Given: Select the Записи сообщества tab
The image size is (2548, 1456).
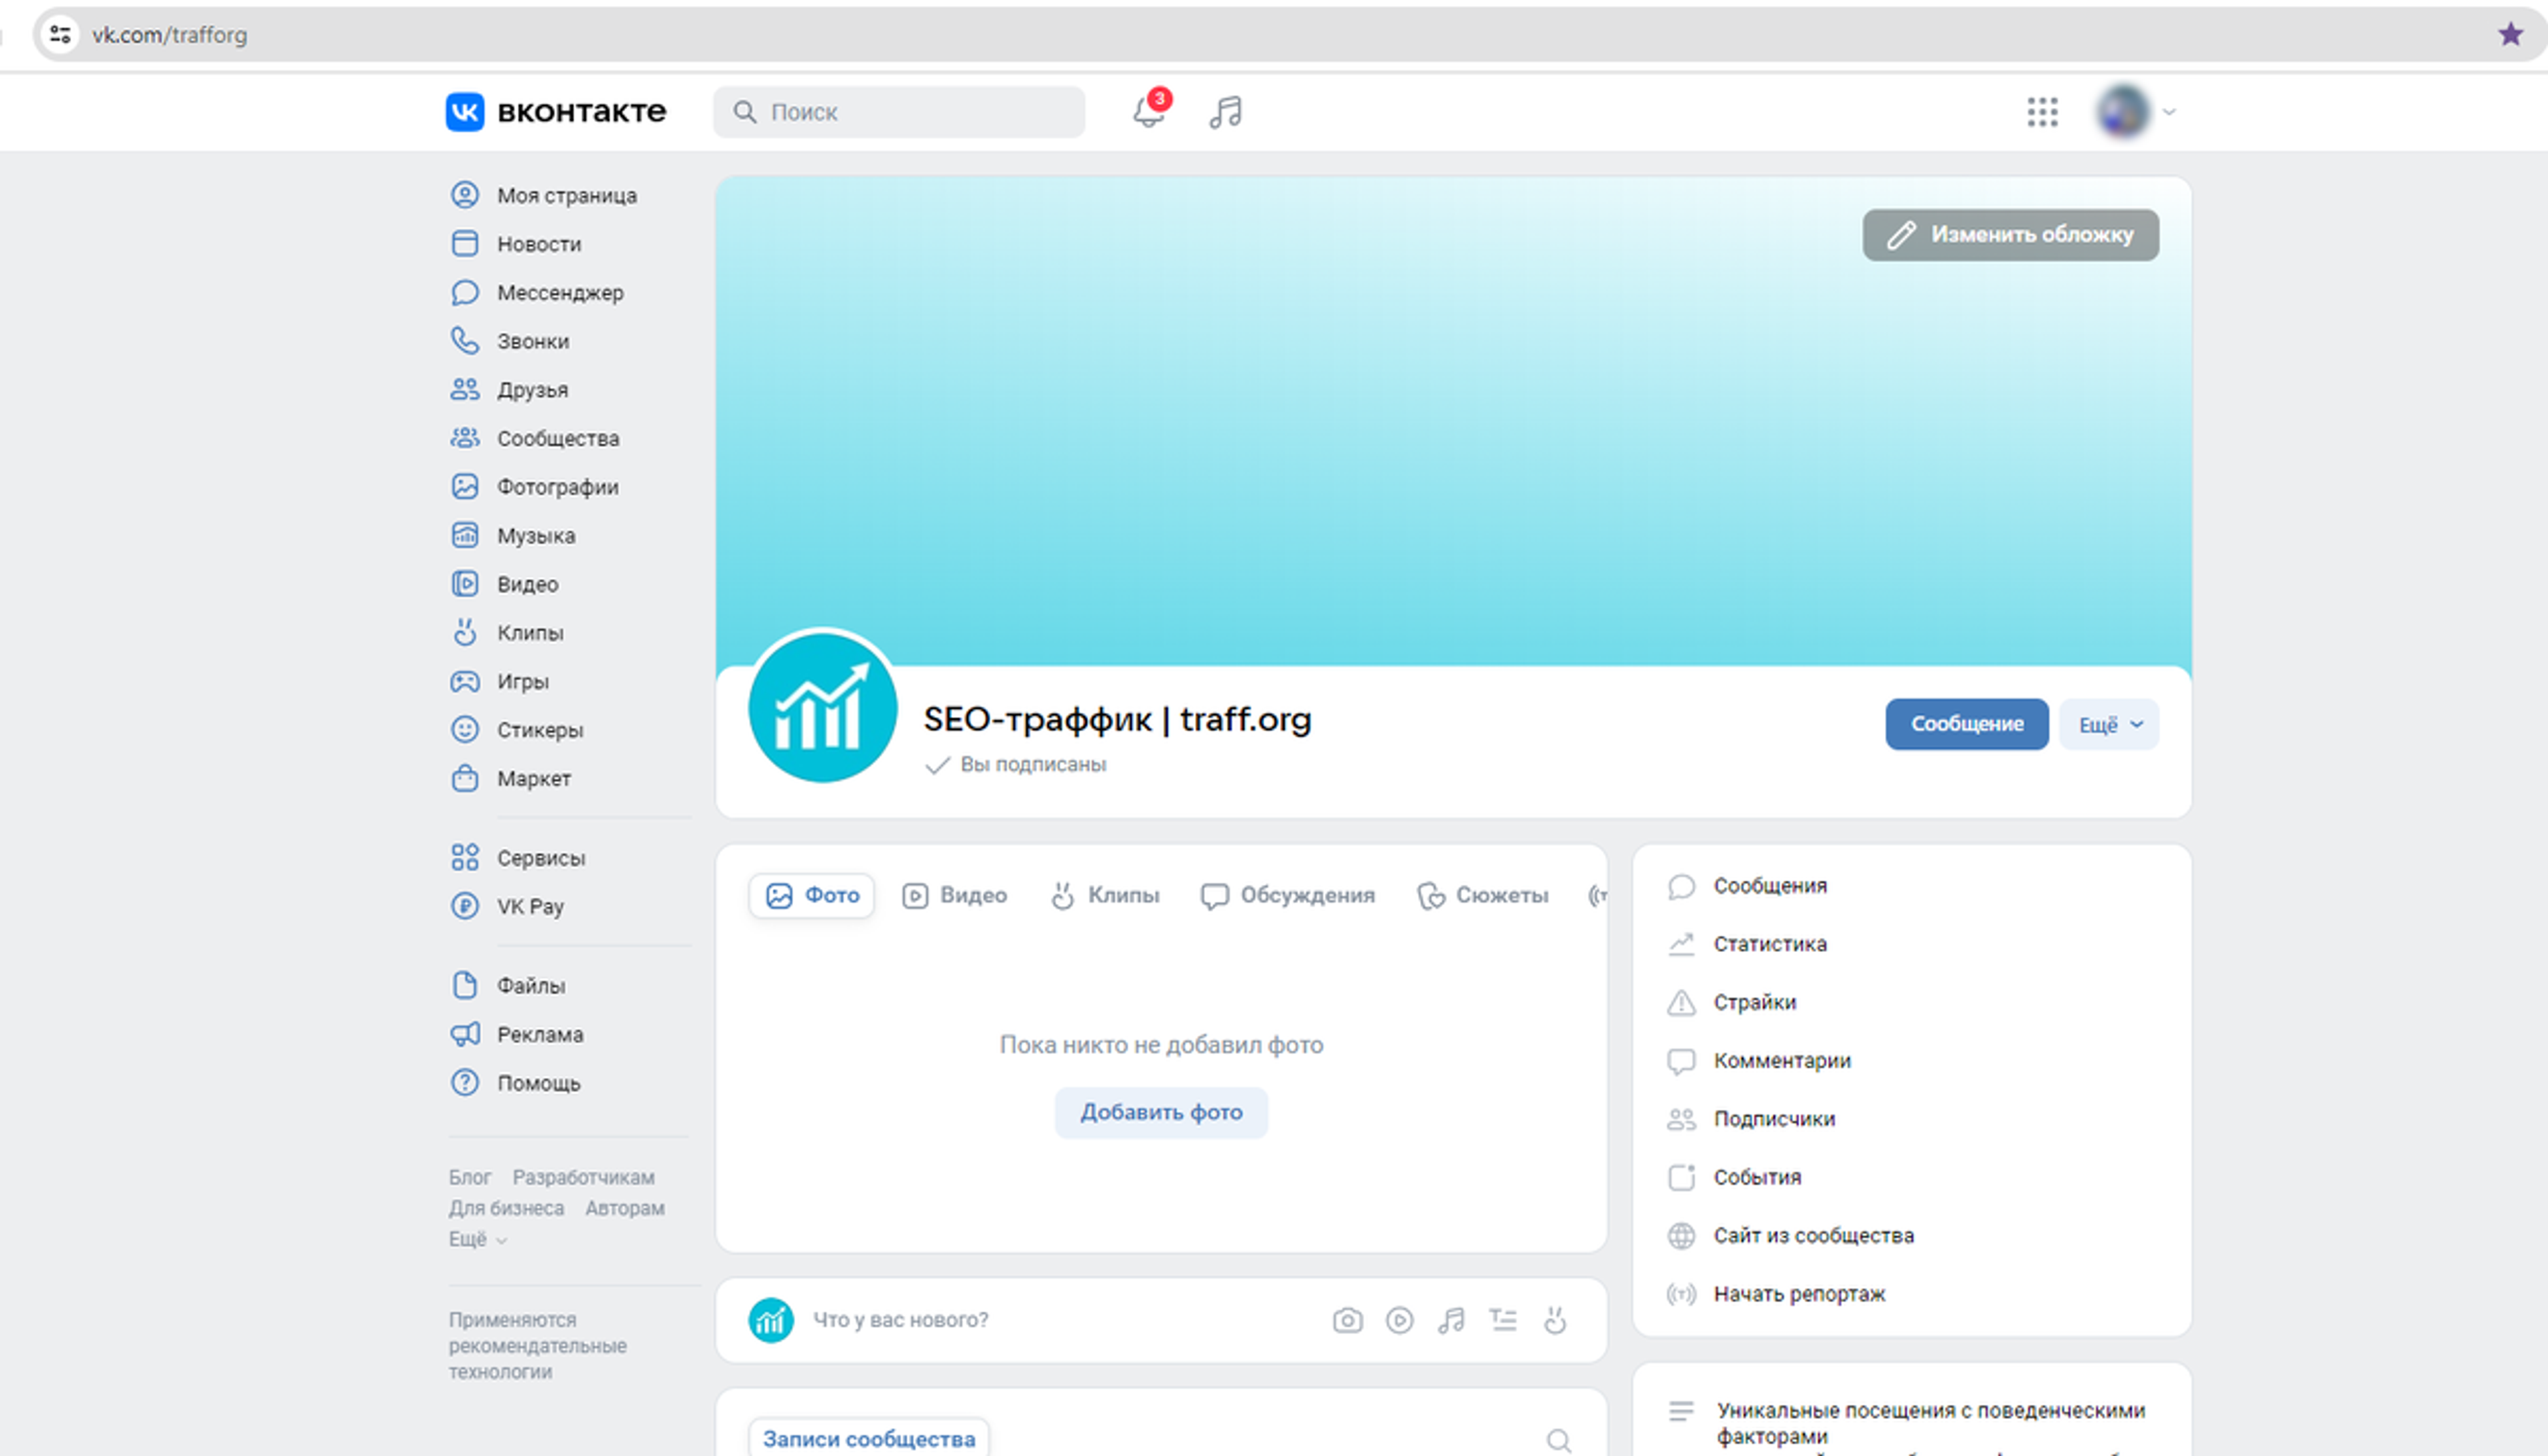Looking at the screenshot, I should point(869,1438).
